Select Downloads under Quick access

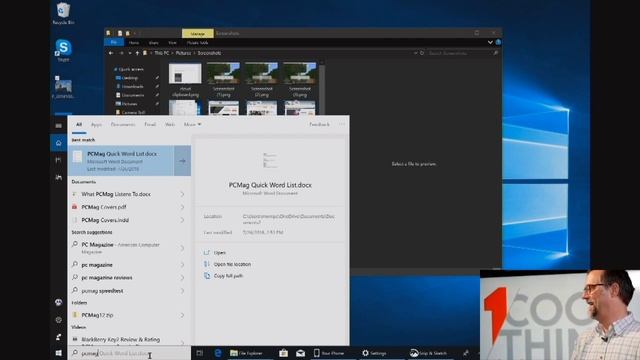pyautogui.click(x=132, y=87)
